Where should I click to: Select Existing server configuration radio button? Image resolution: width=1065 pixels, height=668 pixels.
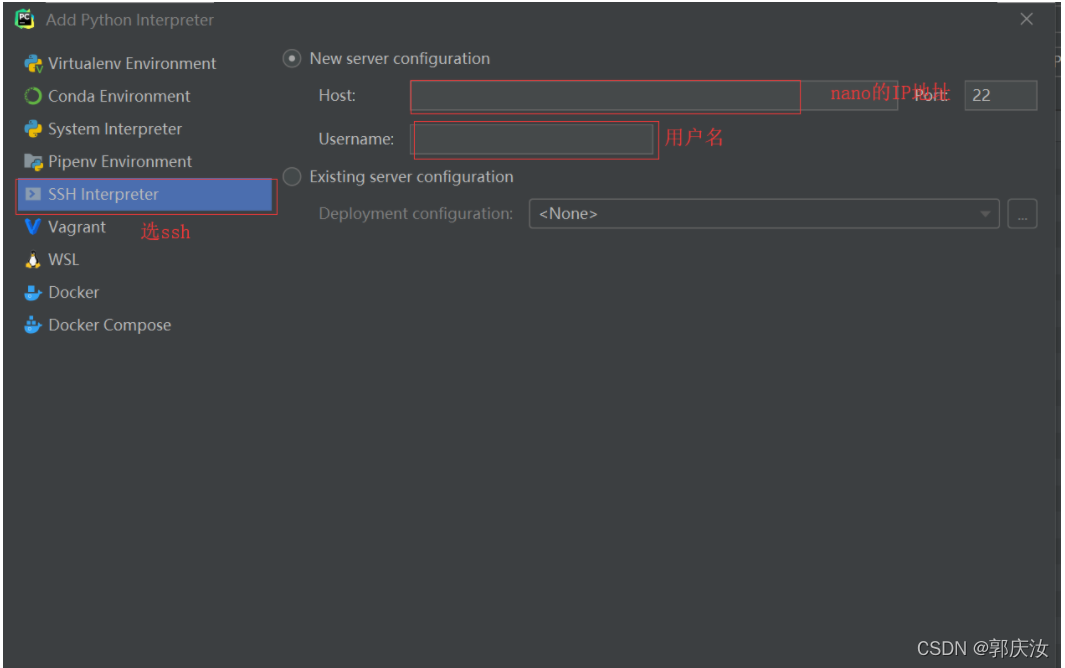pyautogui.click(x=292, y=177)
